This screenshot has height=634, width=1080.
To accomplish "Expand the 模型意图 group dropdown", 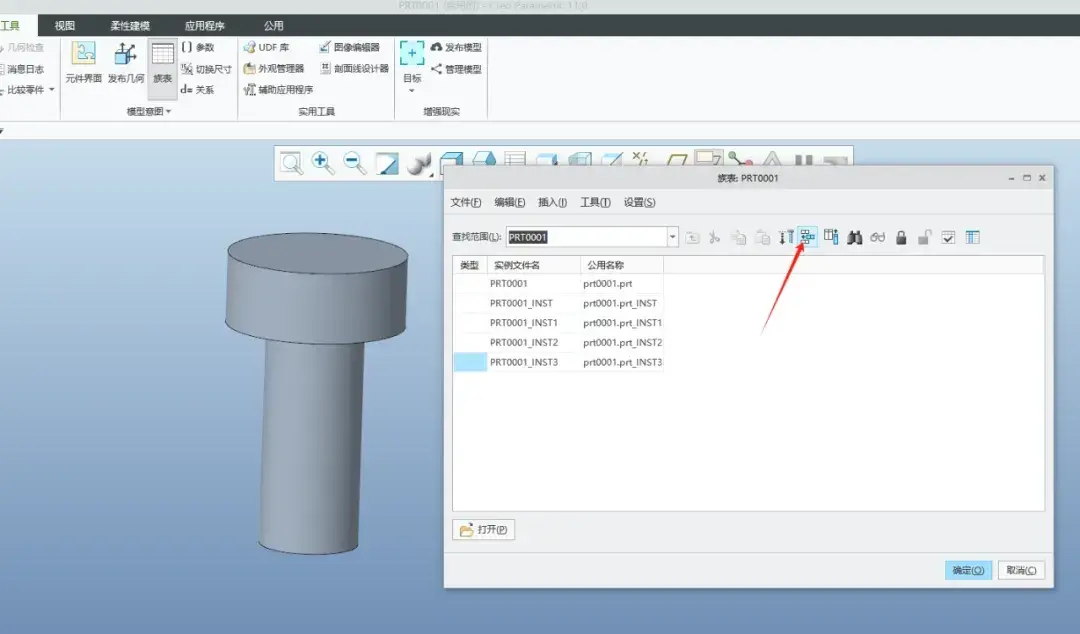I will 149,111.
